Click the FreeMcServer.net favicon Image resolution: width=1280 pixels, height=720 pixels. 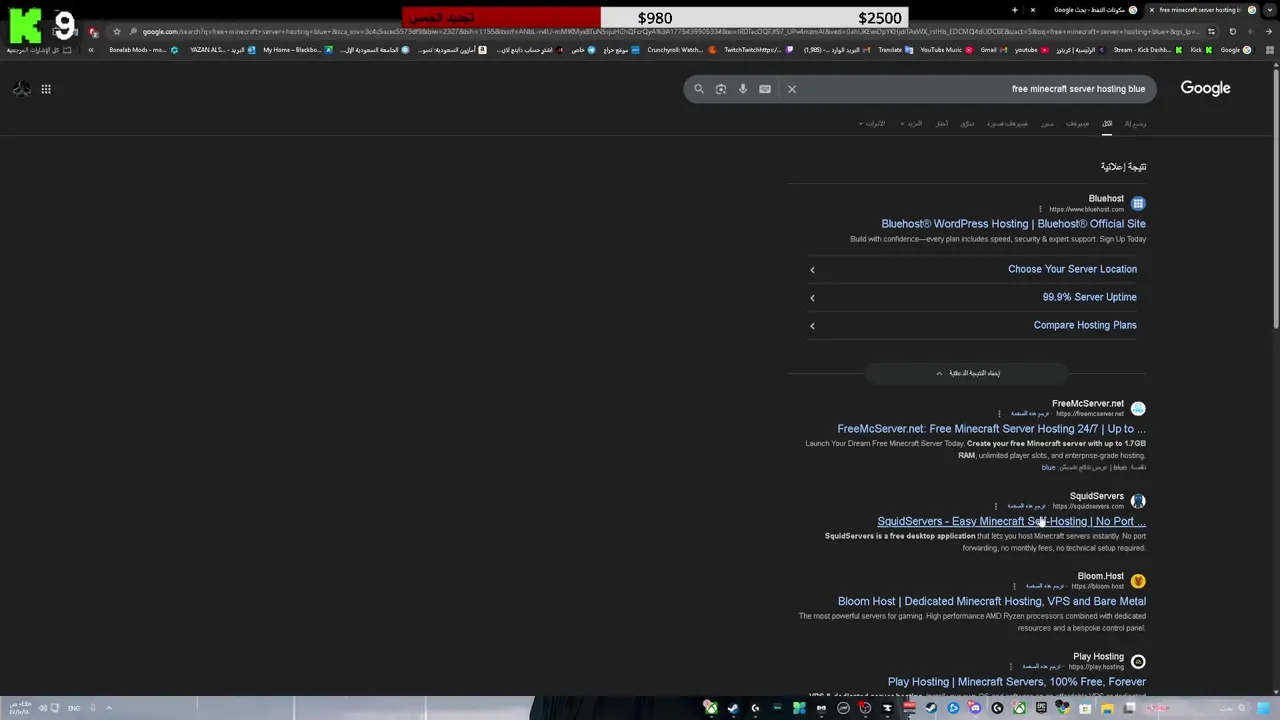[x=1138, y=408]
